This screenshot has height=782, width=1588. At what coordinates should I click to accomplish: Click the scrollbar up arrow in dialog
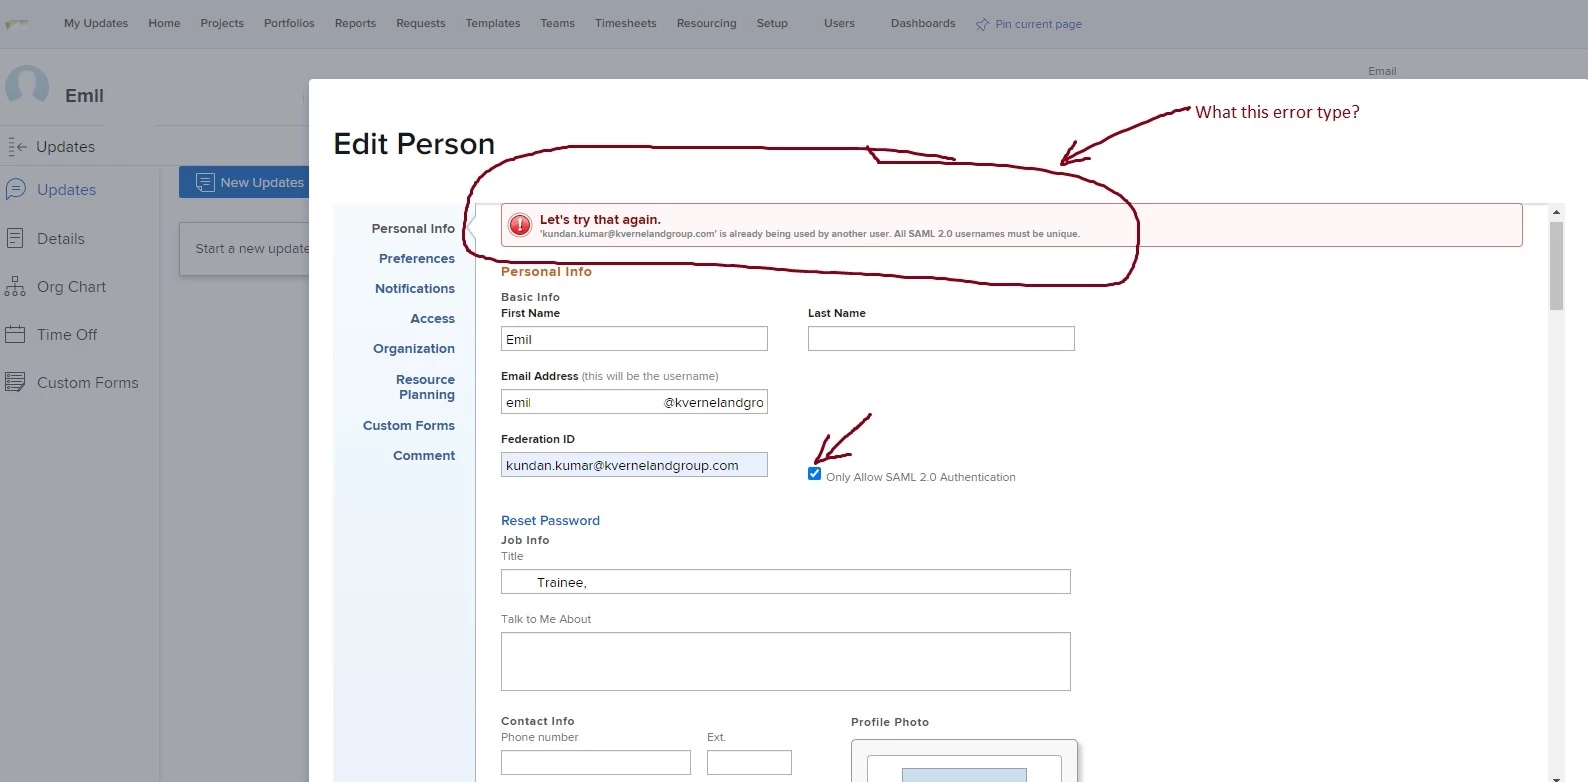pyautogui.click(x=1556, y=212)
